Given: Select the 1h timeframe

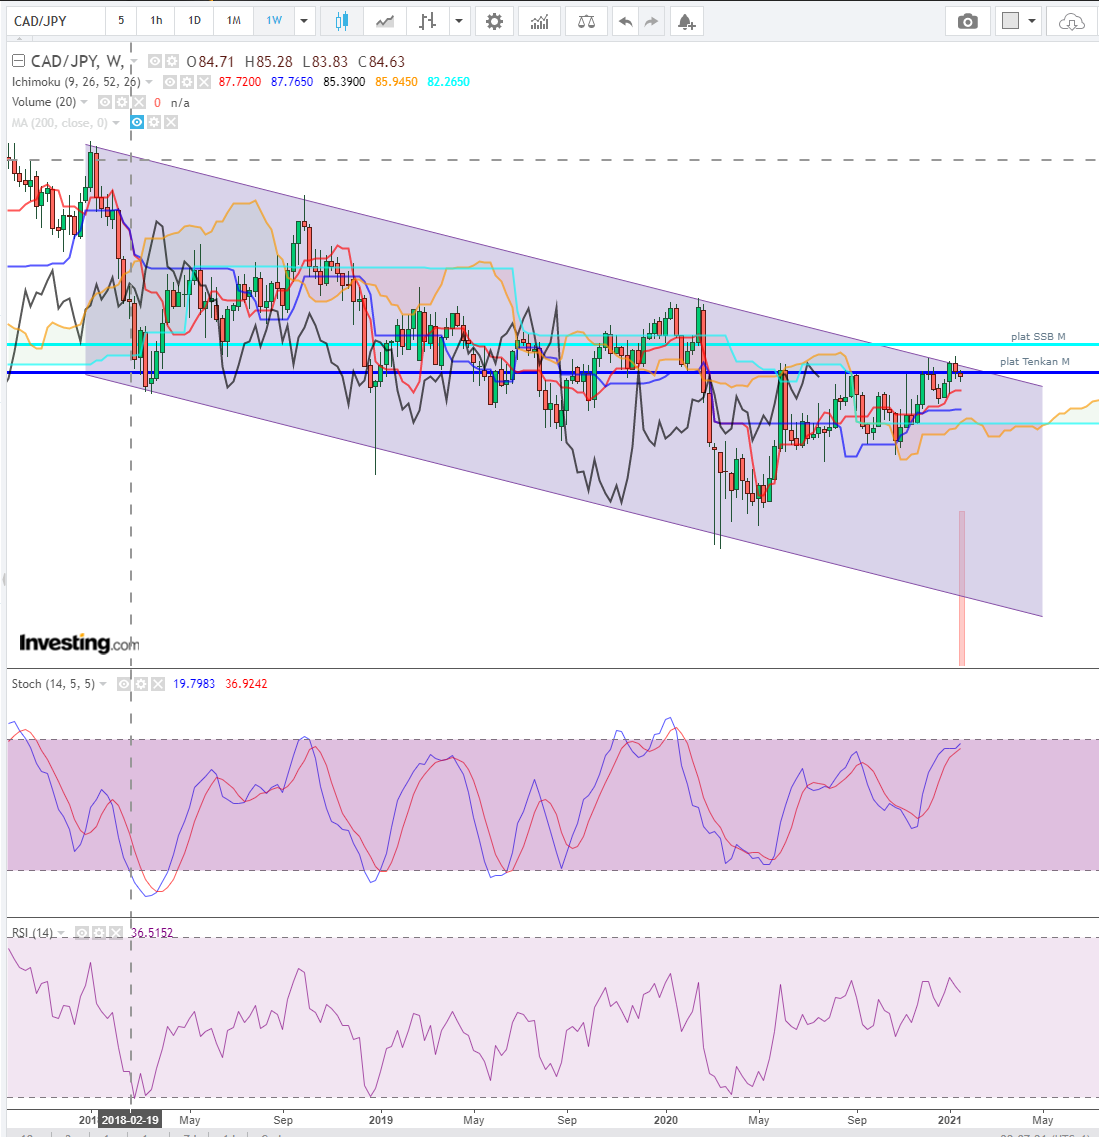Looking at the screenshot, I should tap(156, 21).
